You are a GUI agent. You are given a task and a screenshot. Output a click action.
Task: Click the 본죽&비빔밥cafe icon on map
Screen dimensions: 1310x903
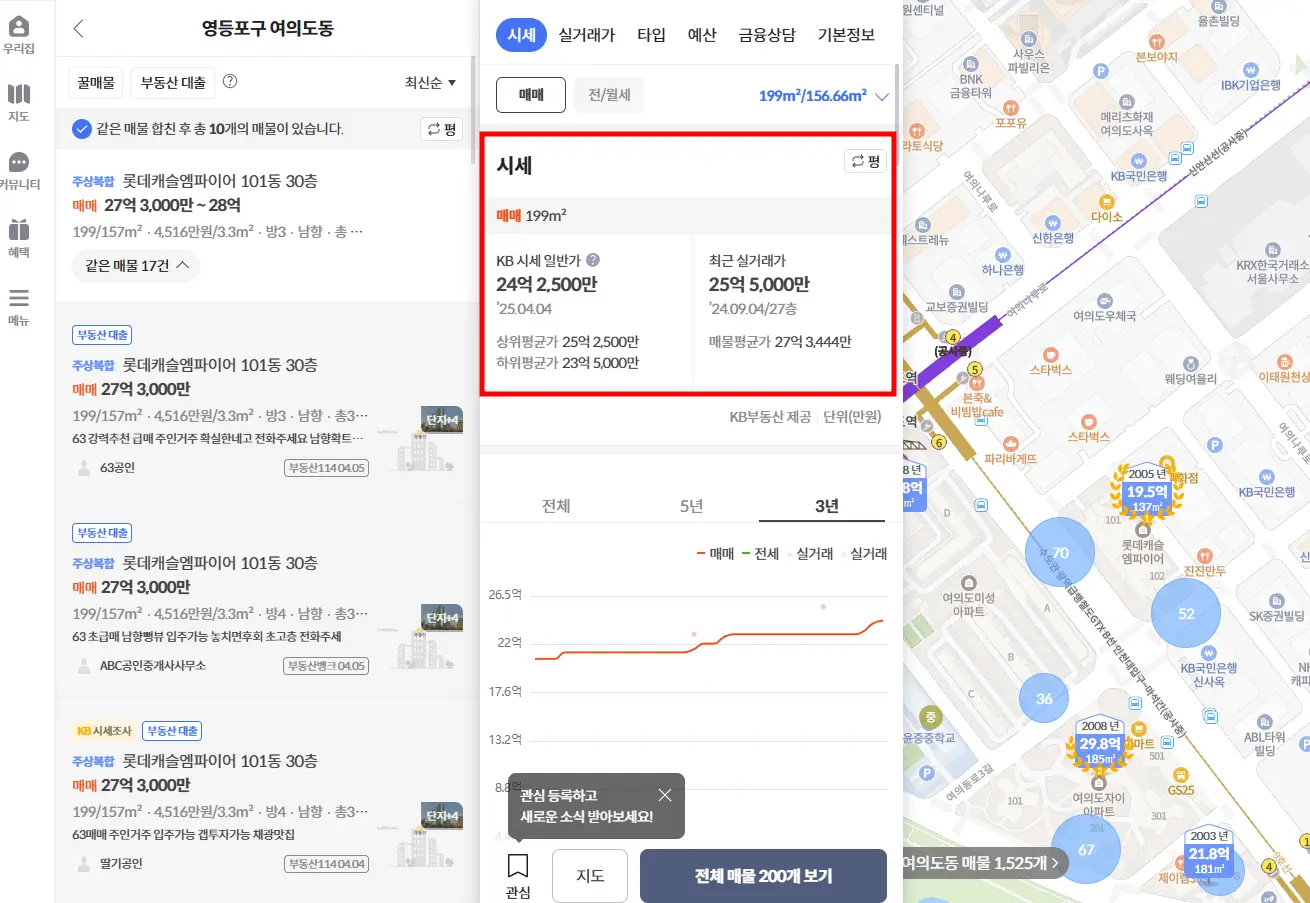coord(976,381)
